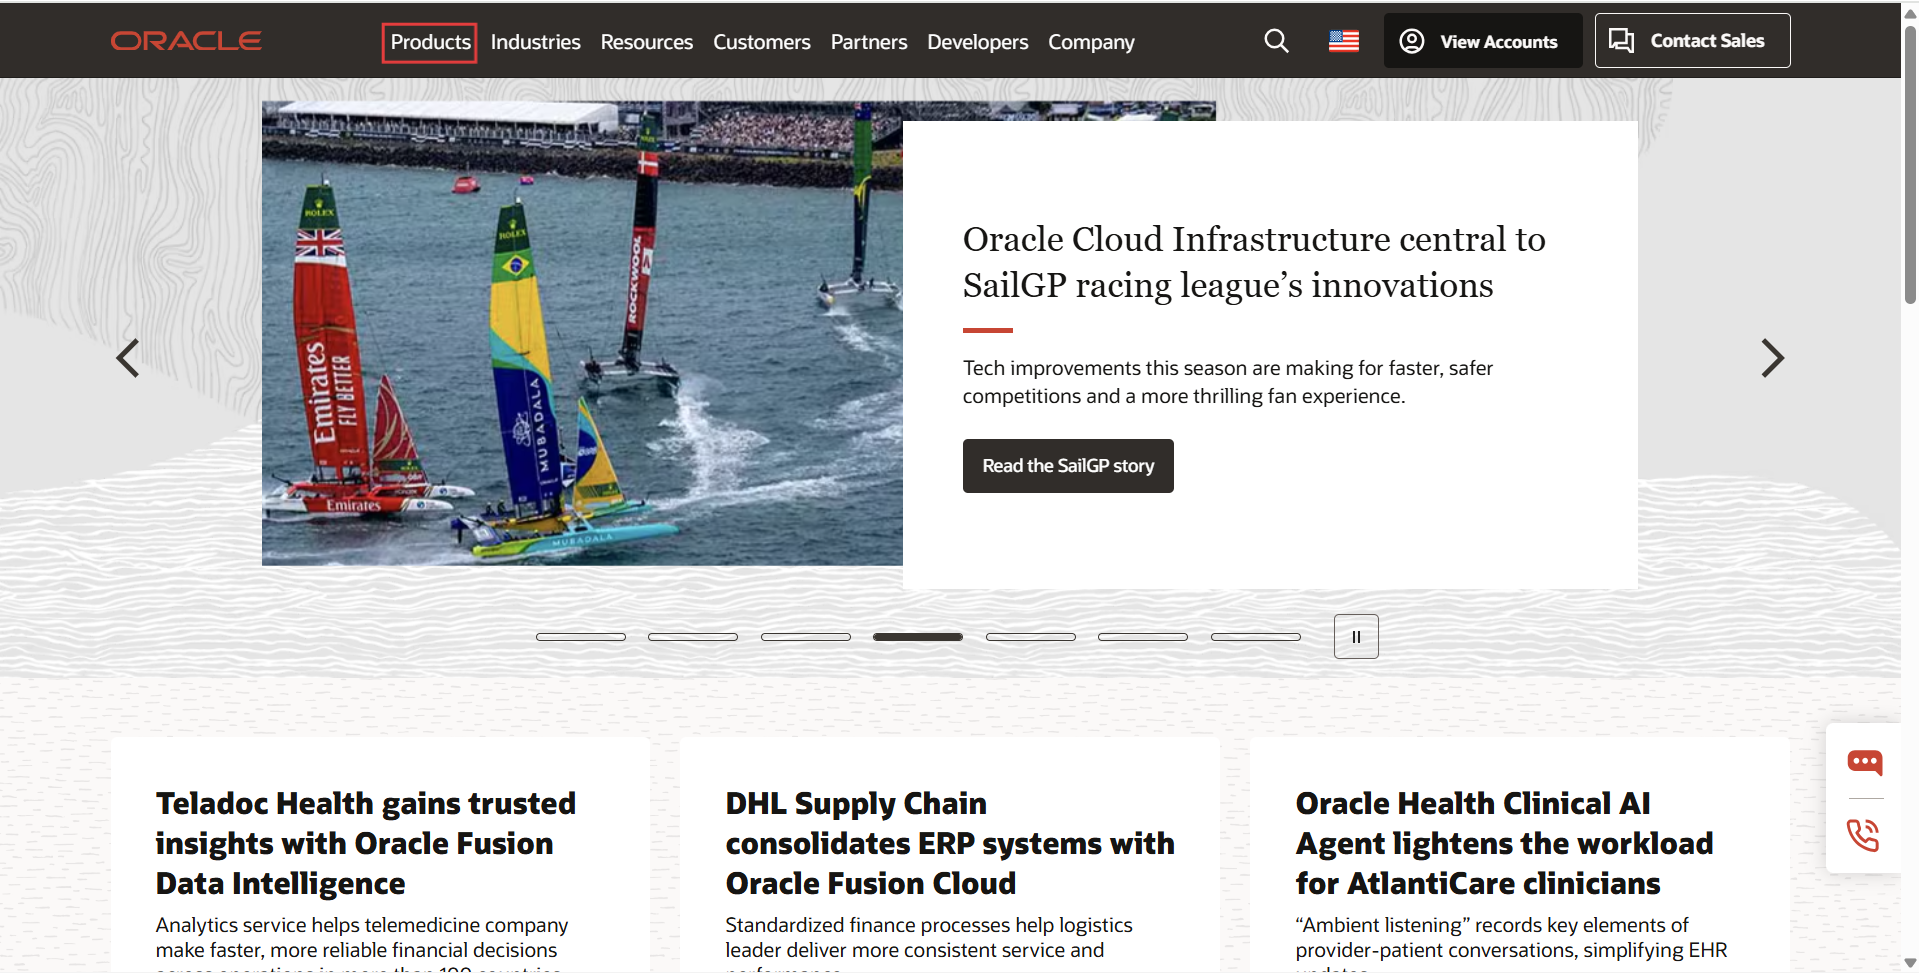Screen dimensions: 1919x973
Task: Select the third carousel slide indicator
Action: tap(806, 637)
